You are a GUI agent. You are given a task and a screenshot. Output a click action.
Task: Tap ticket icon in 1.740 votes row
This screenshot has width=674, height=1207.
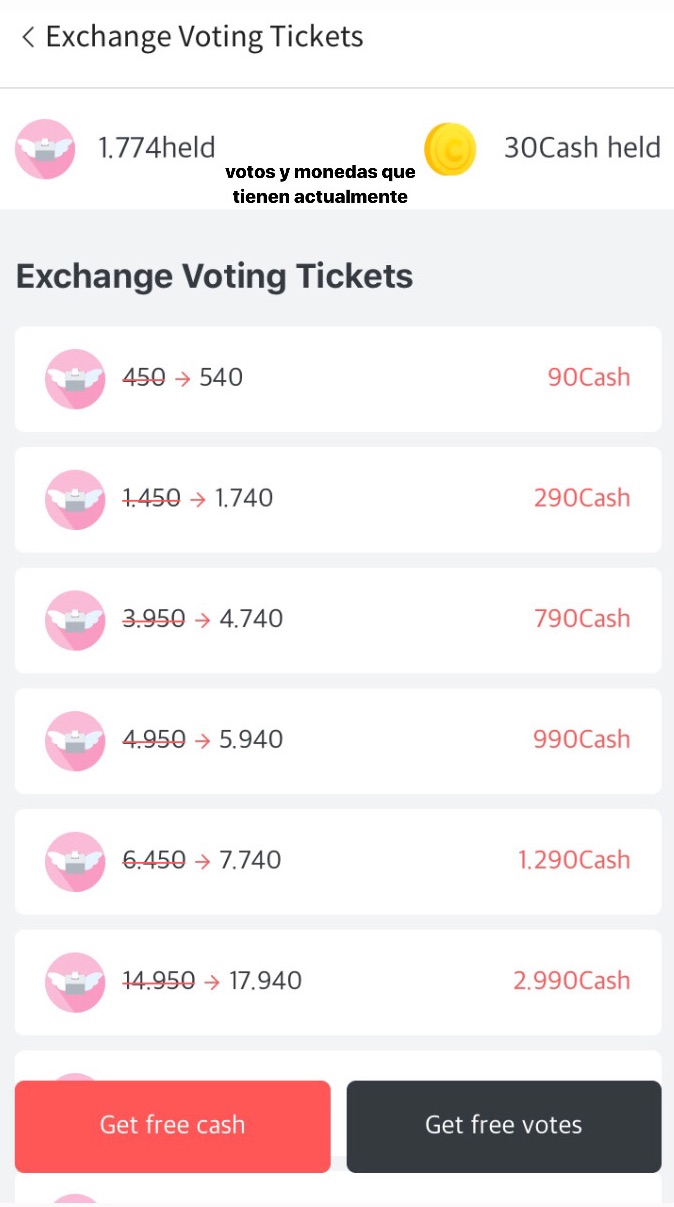click(75, 499)
